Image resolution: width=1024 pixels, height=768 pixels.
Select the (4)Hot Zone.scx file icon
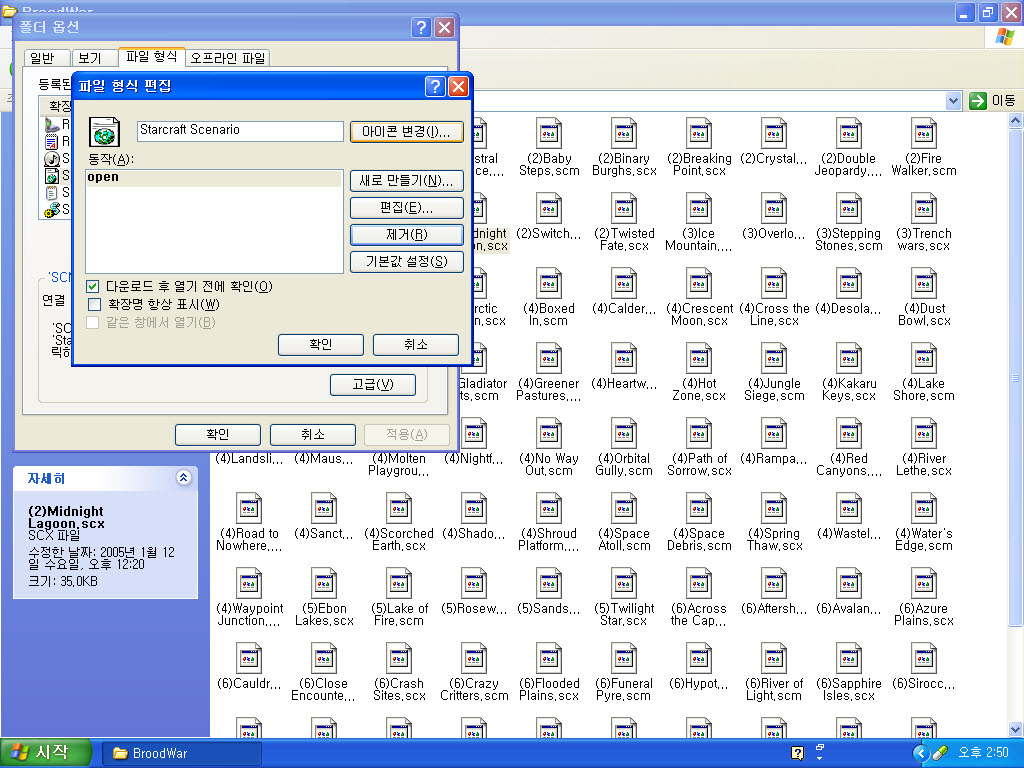coord(699,359)
